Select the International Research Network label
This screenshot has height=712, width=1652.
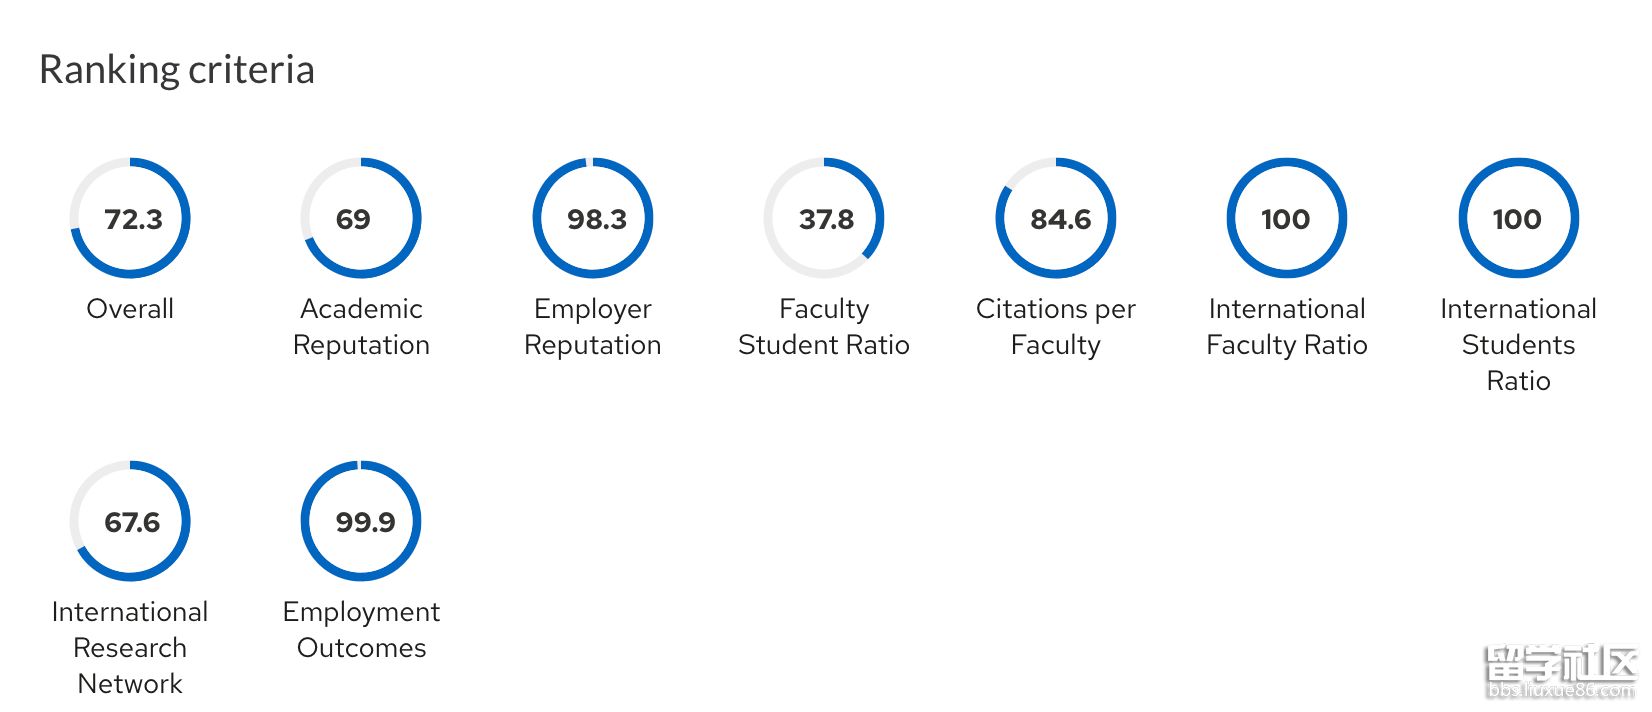(130, 648)
